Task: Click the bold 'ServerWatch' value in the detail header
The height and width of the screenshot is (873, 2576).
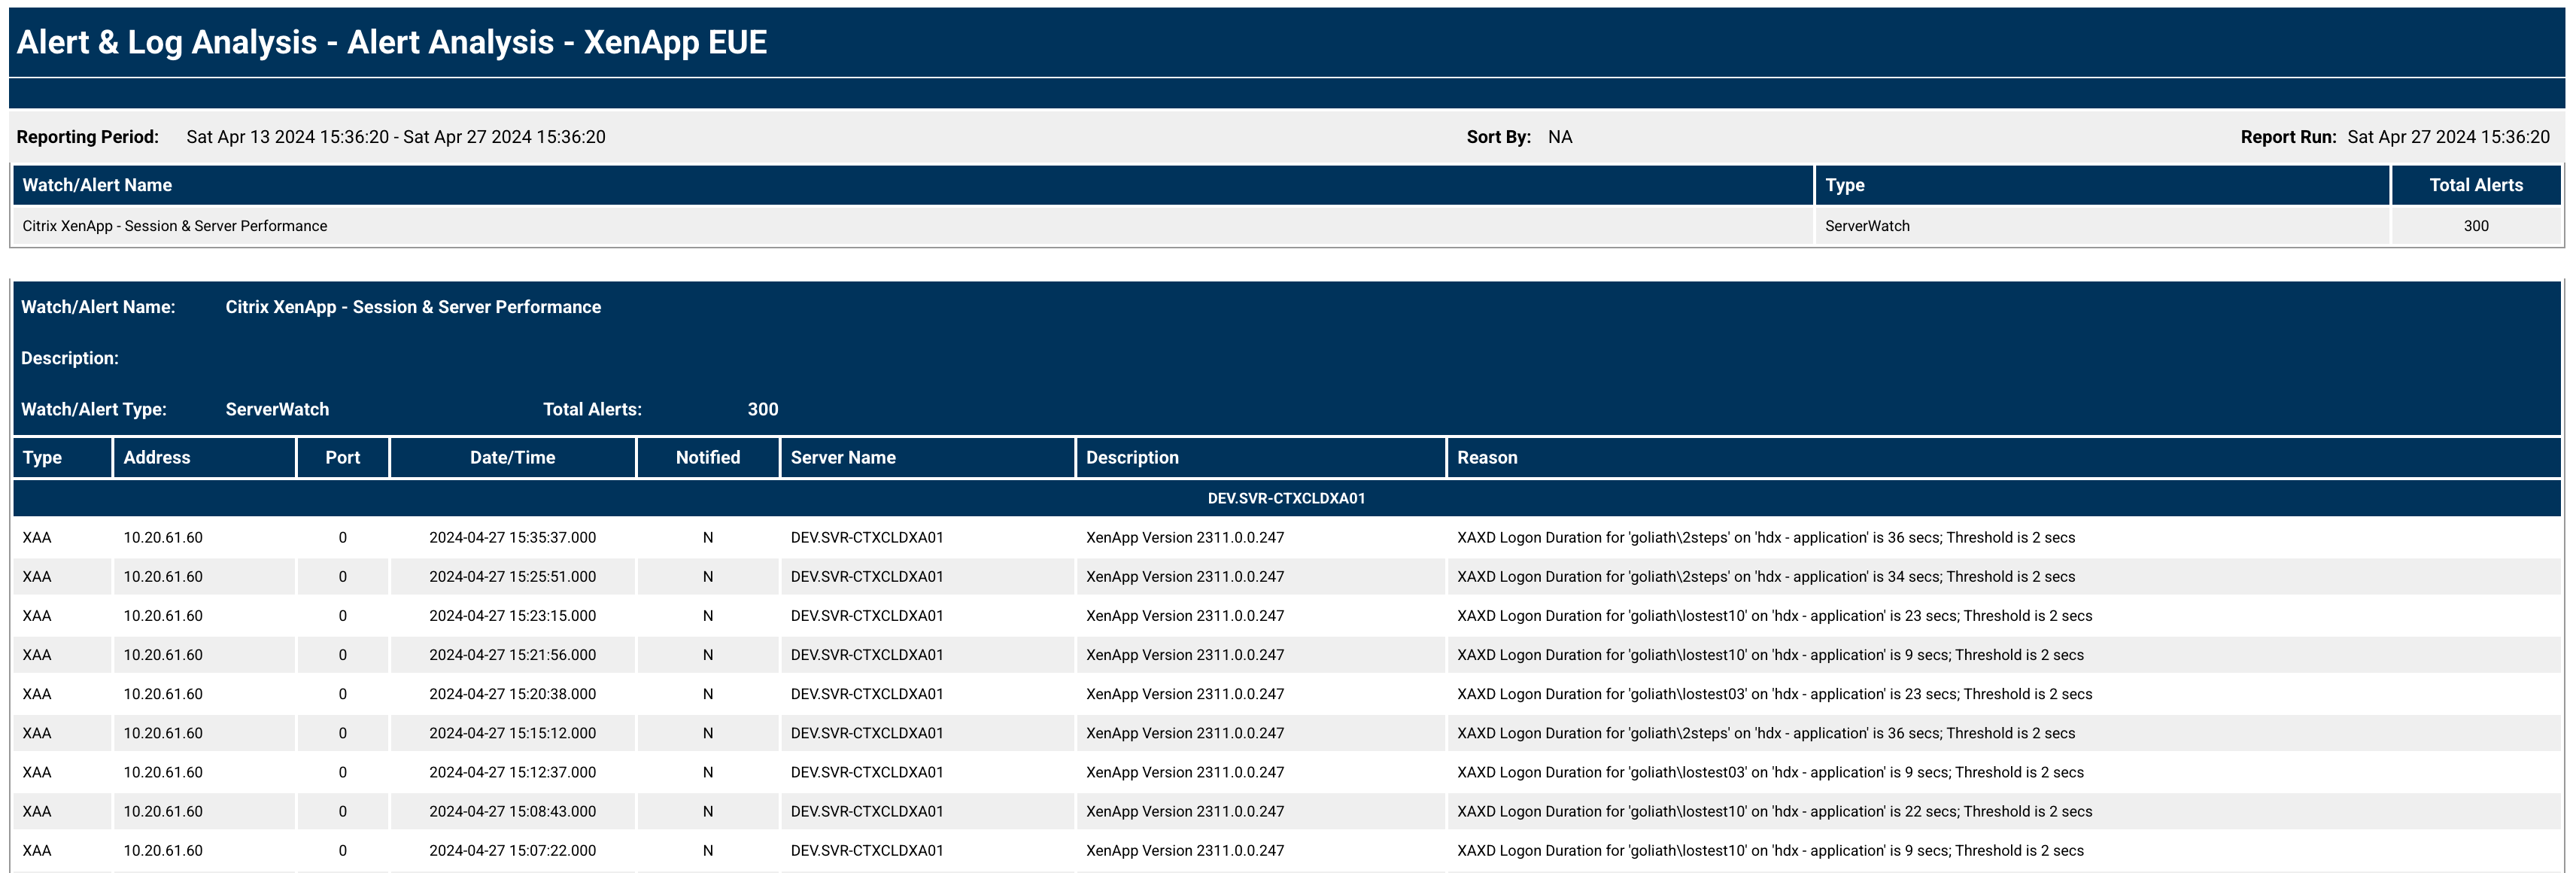Action: (x=277, y=409)
